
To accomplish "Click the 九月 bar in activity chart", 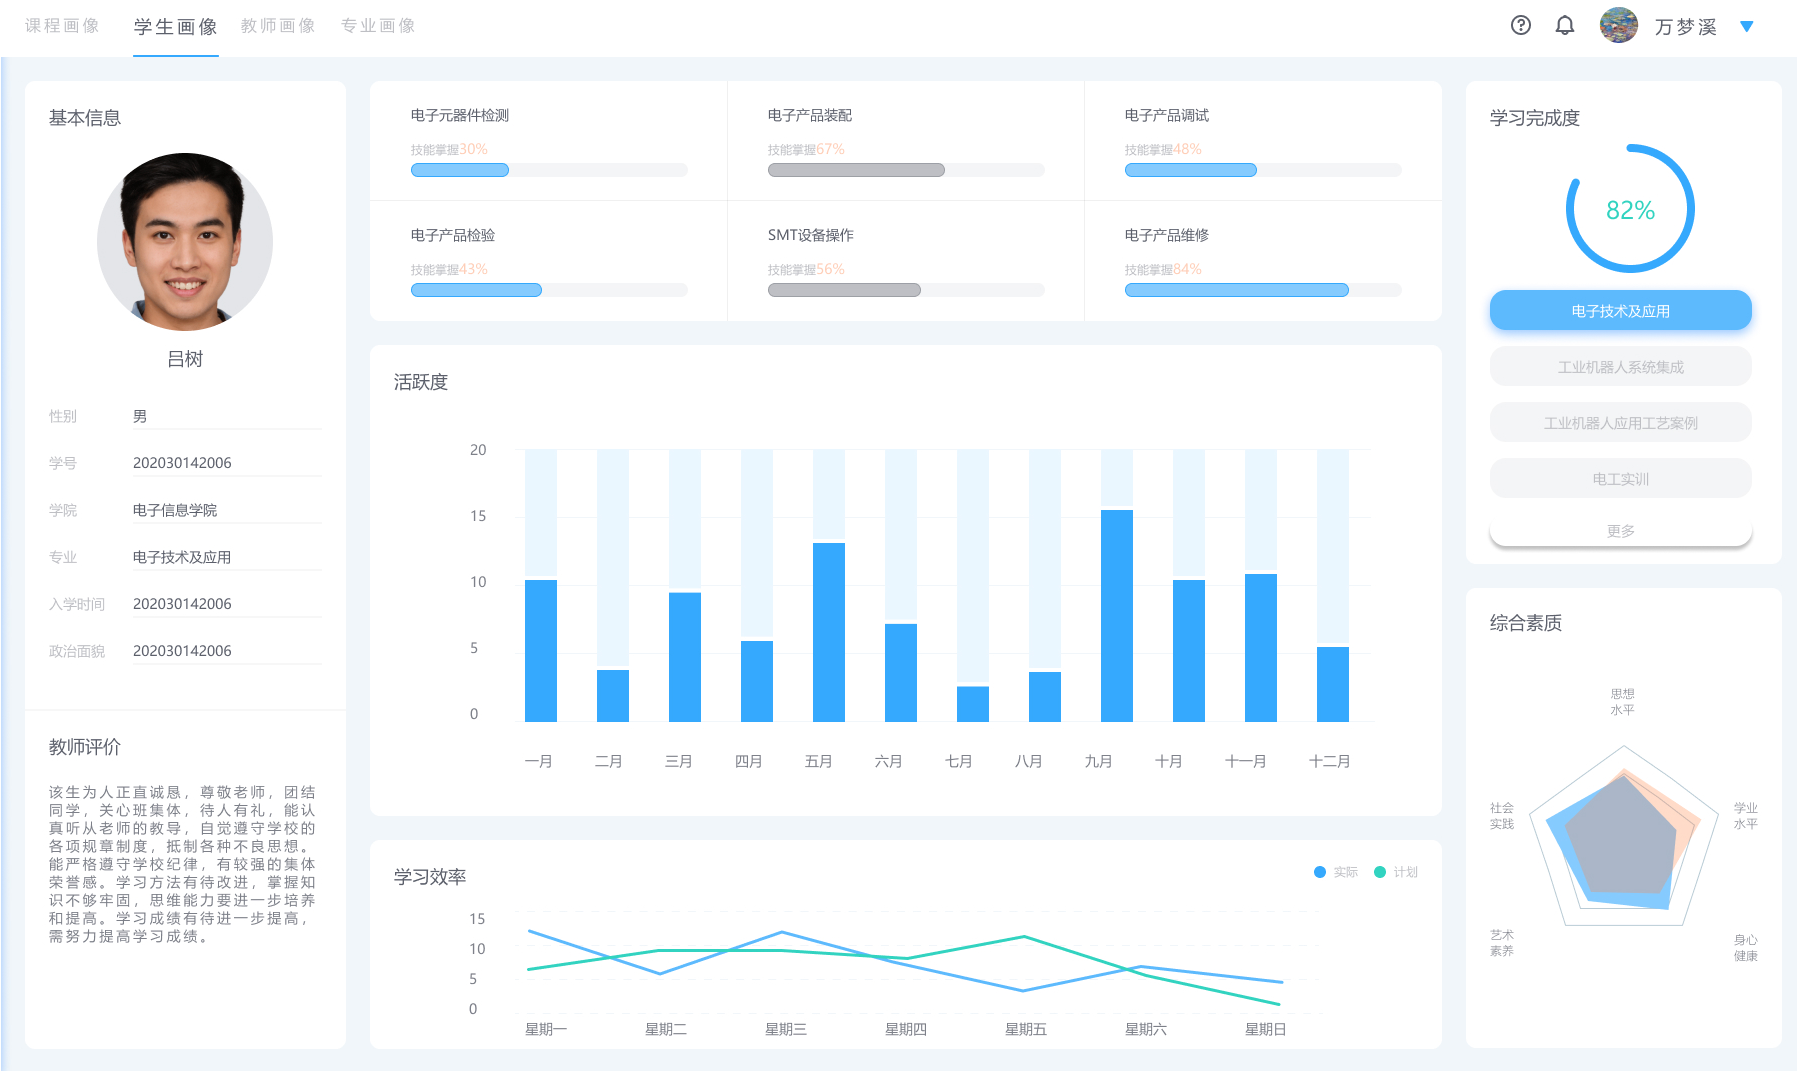I will click(1116, 615).
